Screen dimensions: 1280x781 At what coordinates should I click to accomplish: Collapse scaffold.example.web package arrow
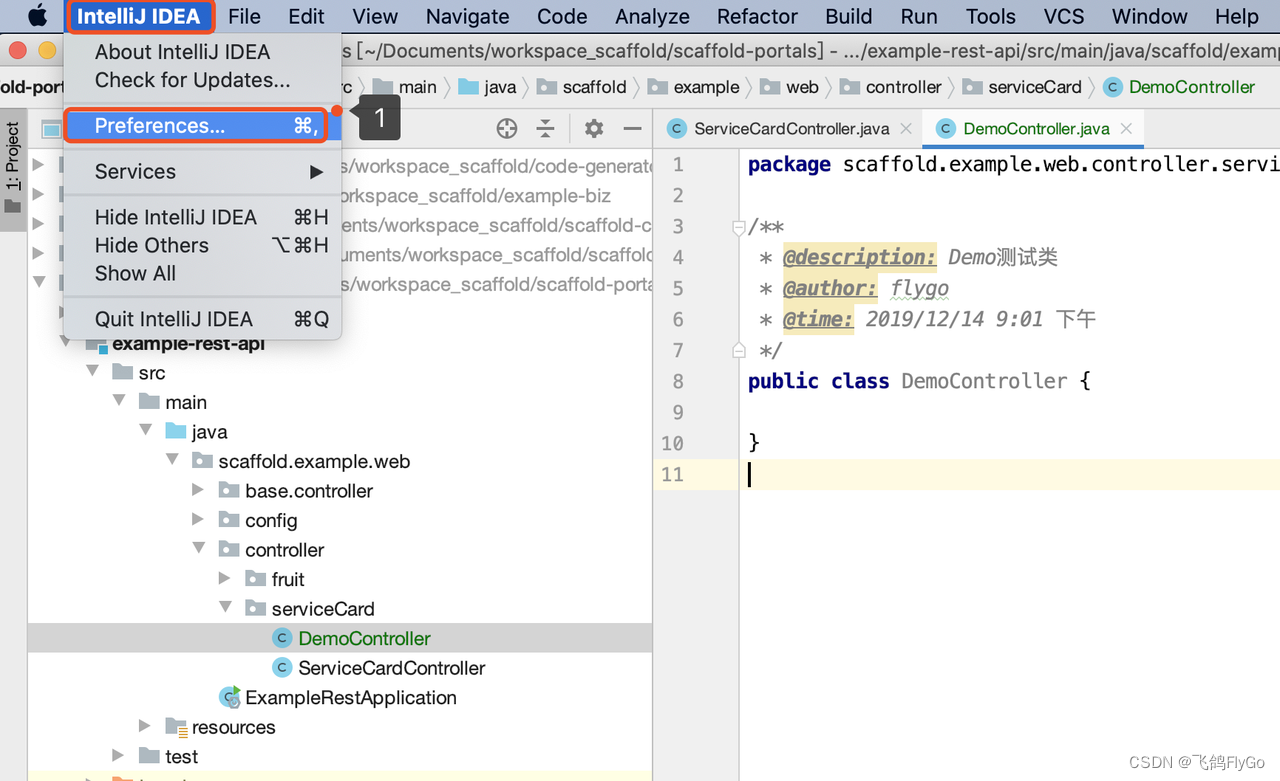172,460
